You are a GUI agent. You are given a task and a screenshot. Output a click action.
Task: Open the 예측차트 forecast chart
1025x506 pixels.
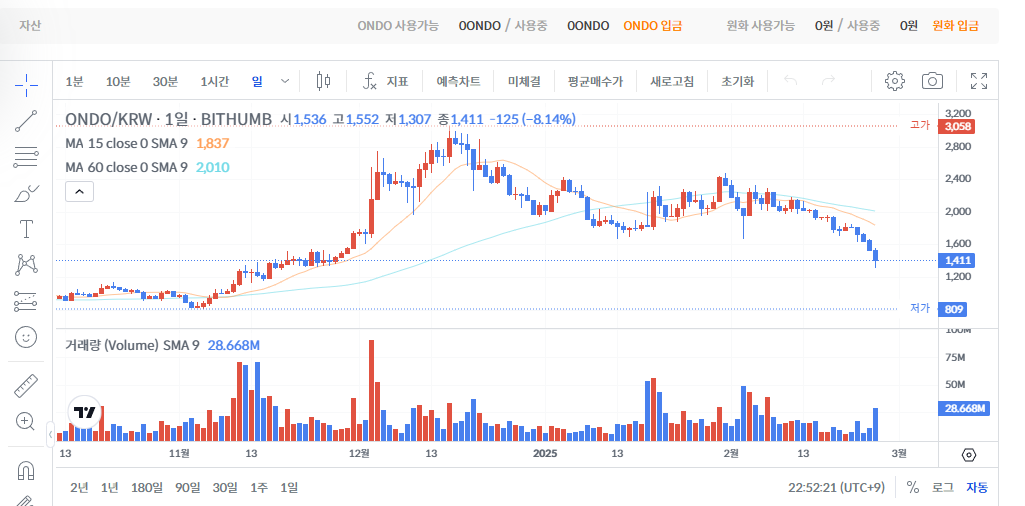pos(458,82)
